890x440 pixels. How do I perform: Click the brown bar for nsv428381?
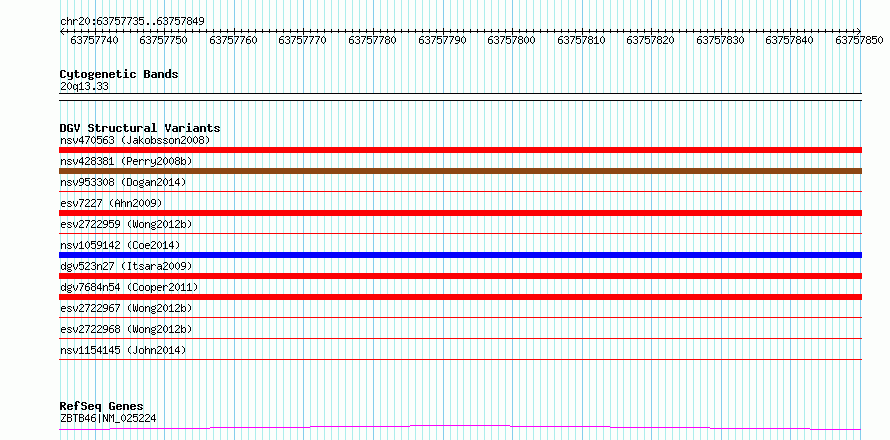tap(460, 171)
